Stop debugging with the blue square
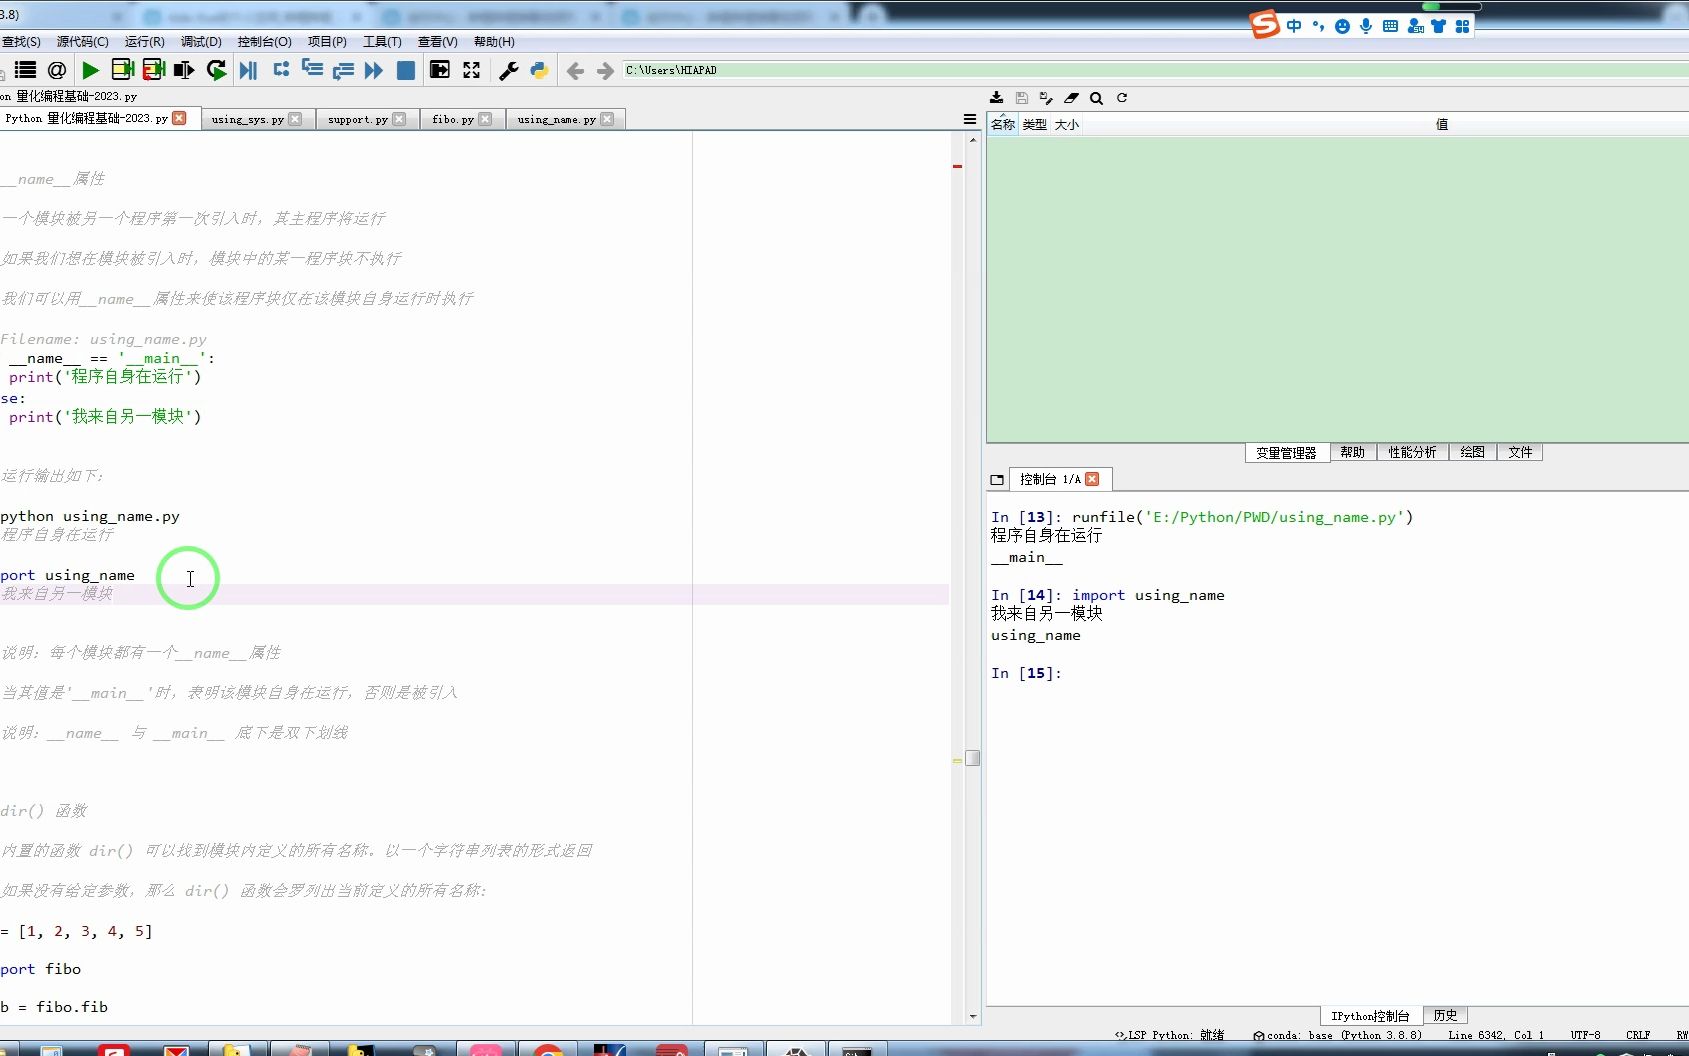 406,70
